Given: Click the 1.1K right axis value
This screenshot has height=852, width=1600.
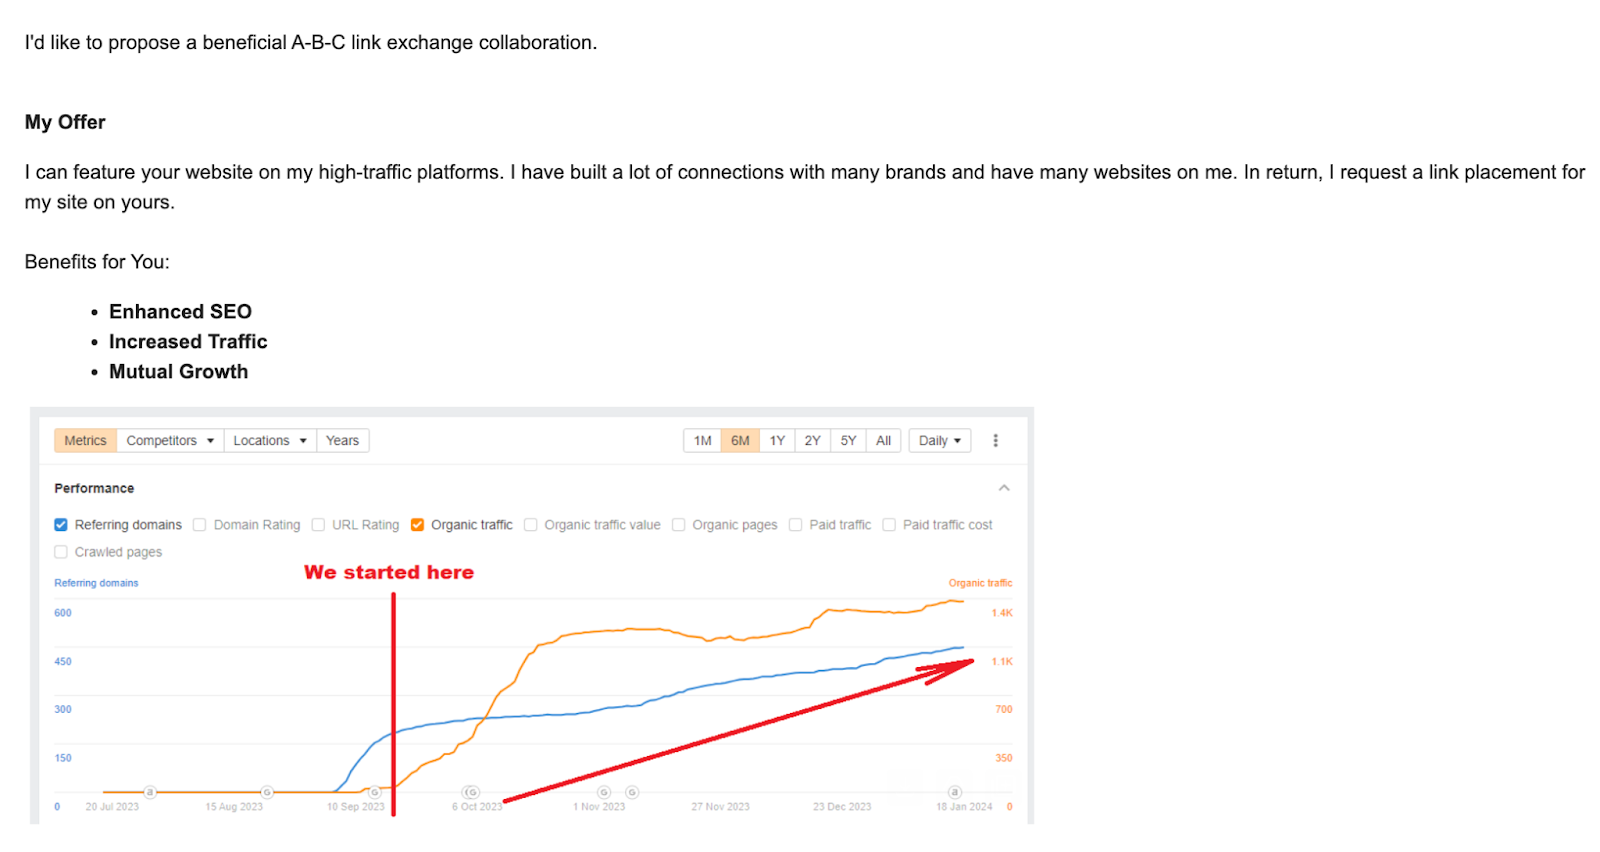Looking at the screenshot, I should pyautogui.click(x=1002, y=662).
